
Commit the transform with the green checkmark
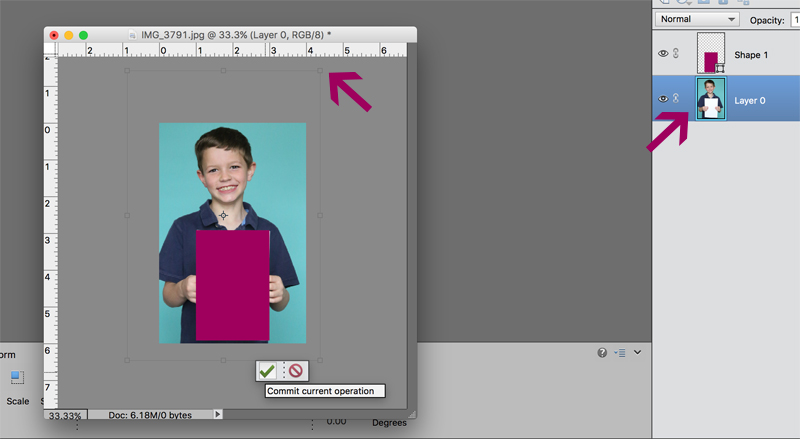pyautogui.click(x=267, y=371)
